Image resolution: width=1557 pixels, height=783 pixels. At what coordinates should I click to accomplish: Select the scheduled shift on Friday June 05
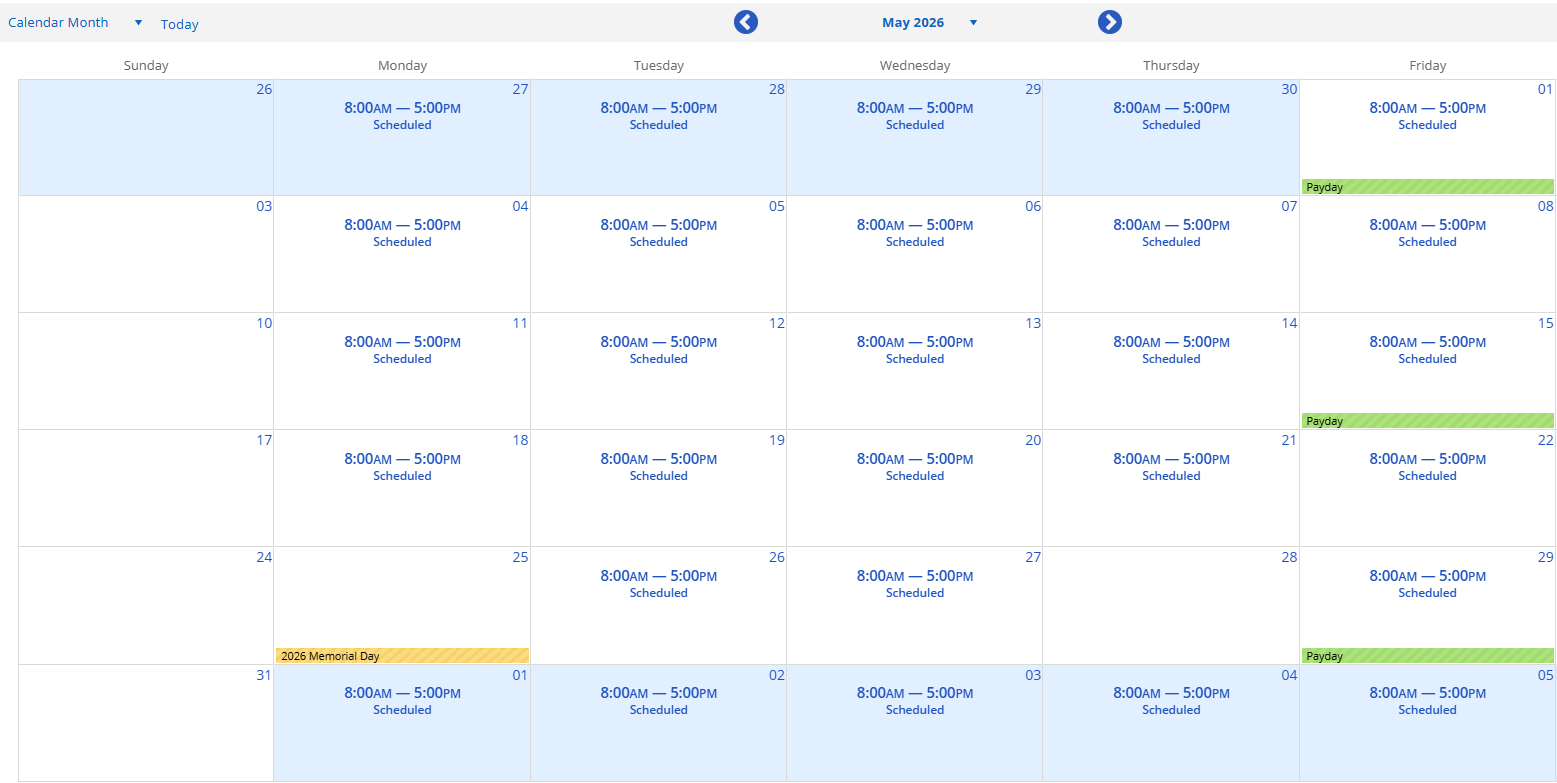pyautogui.click(x=1427, y=701)
